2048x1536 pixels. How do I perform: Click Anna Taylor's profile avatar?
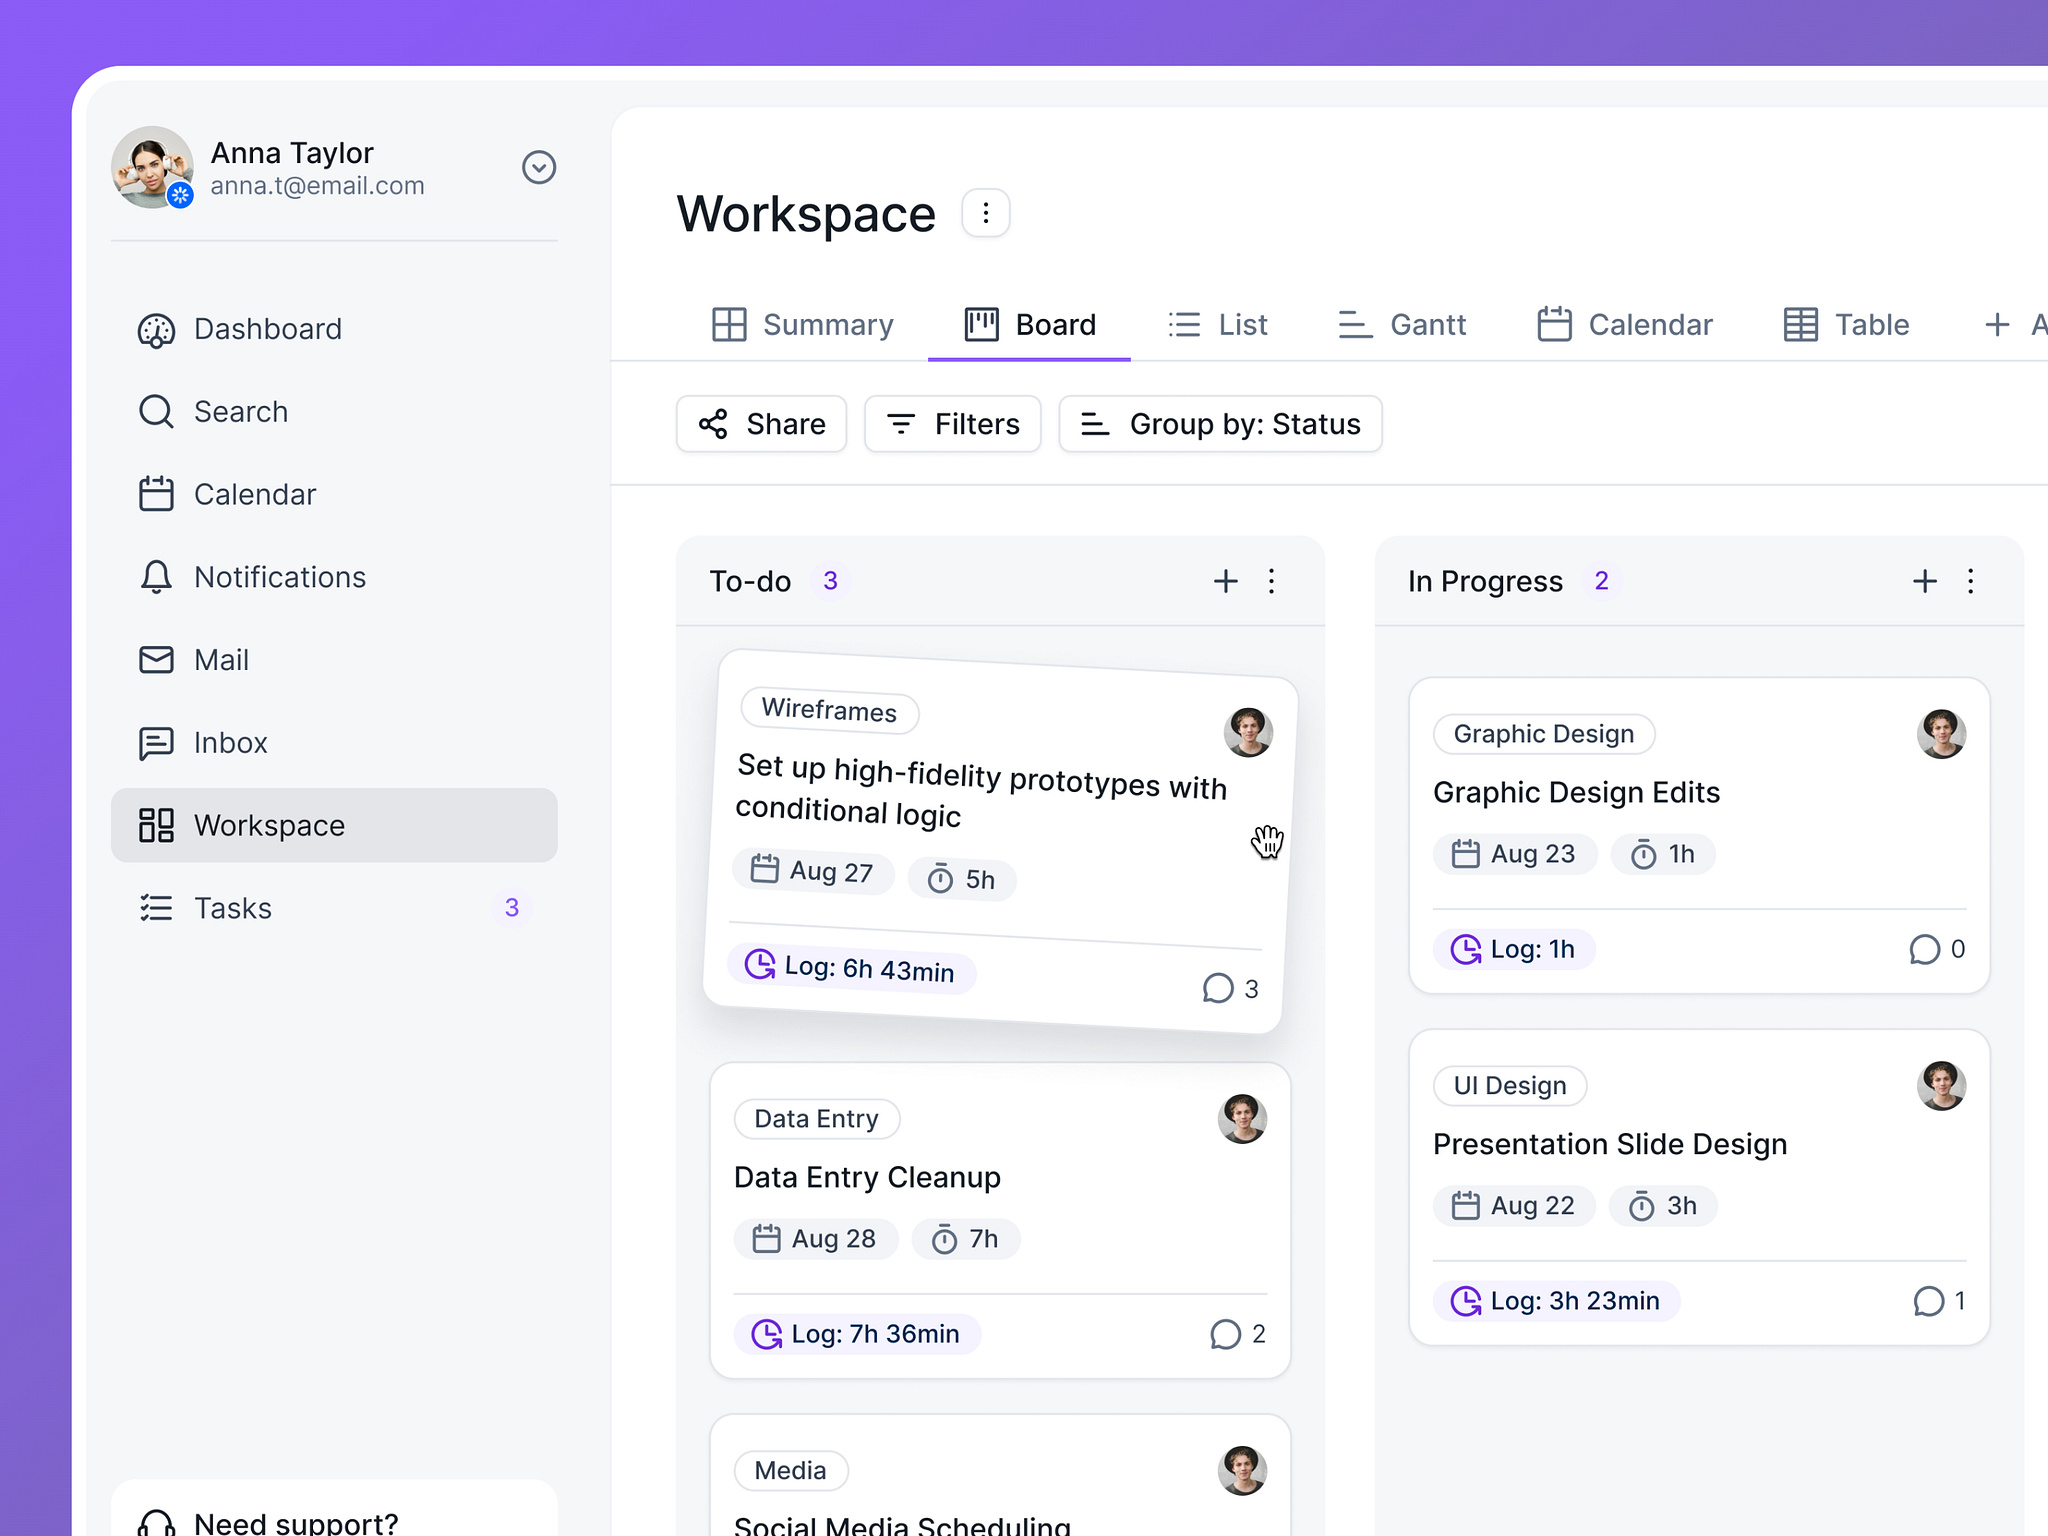[152, 168]
